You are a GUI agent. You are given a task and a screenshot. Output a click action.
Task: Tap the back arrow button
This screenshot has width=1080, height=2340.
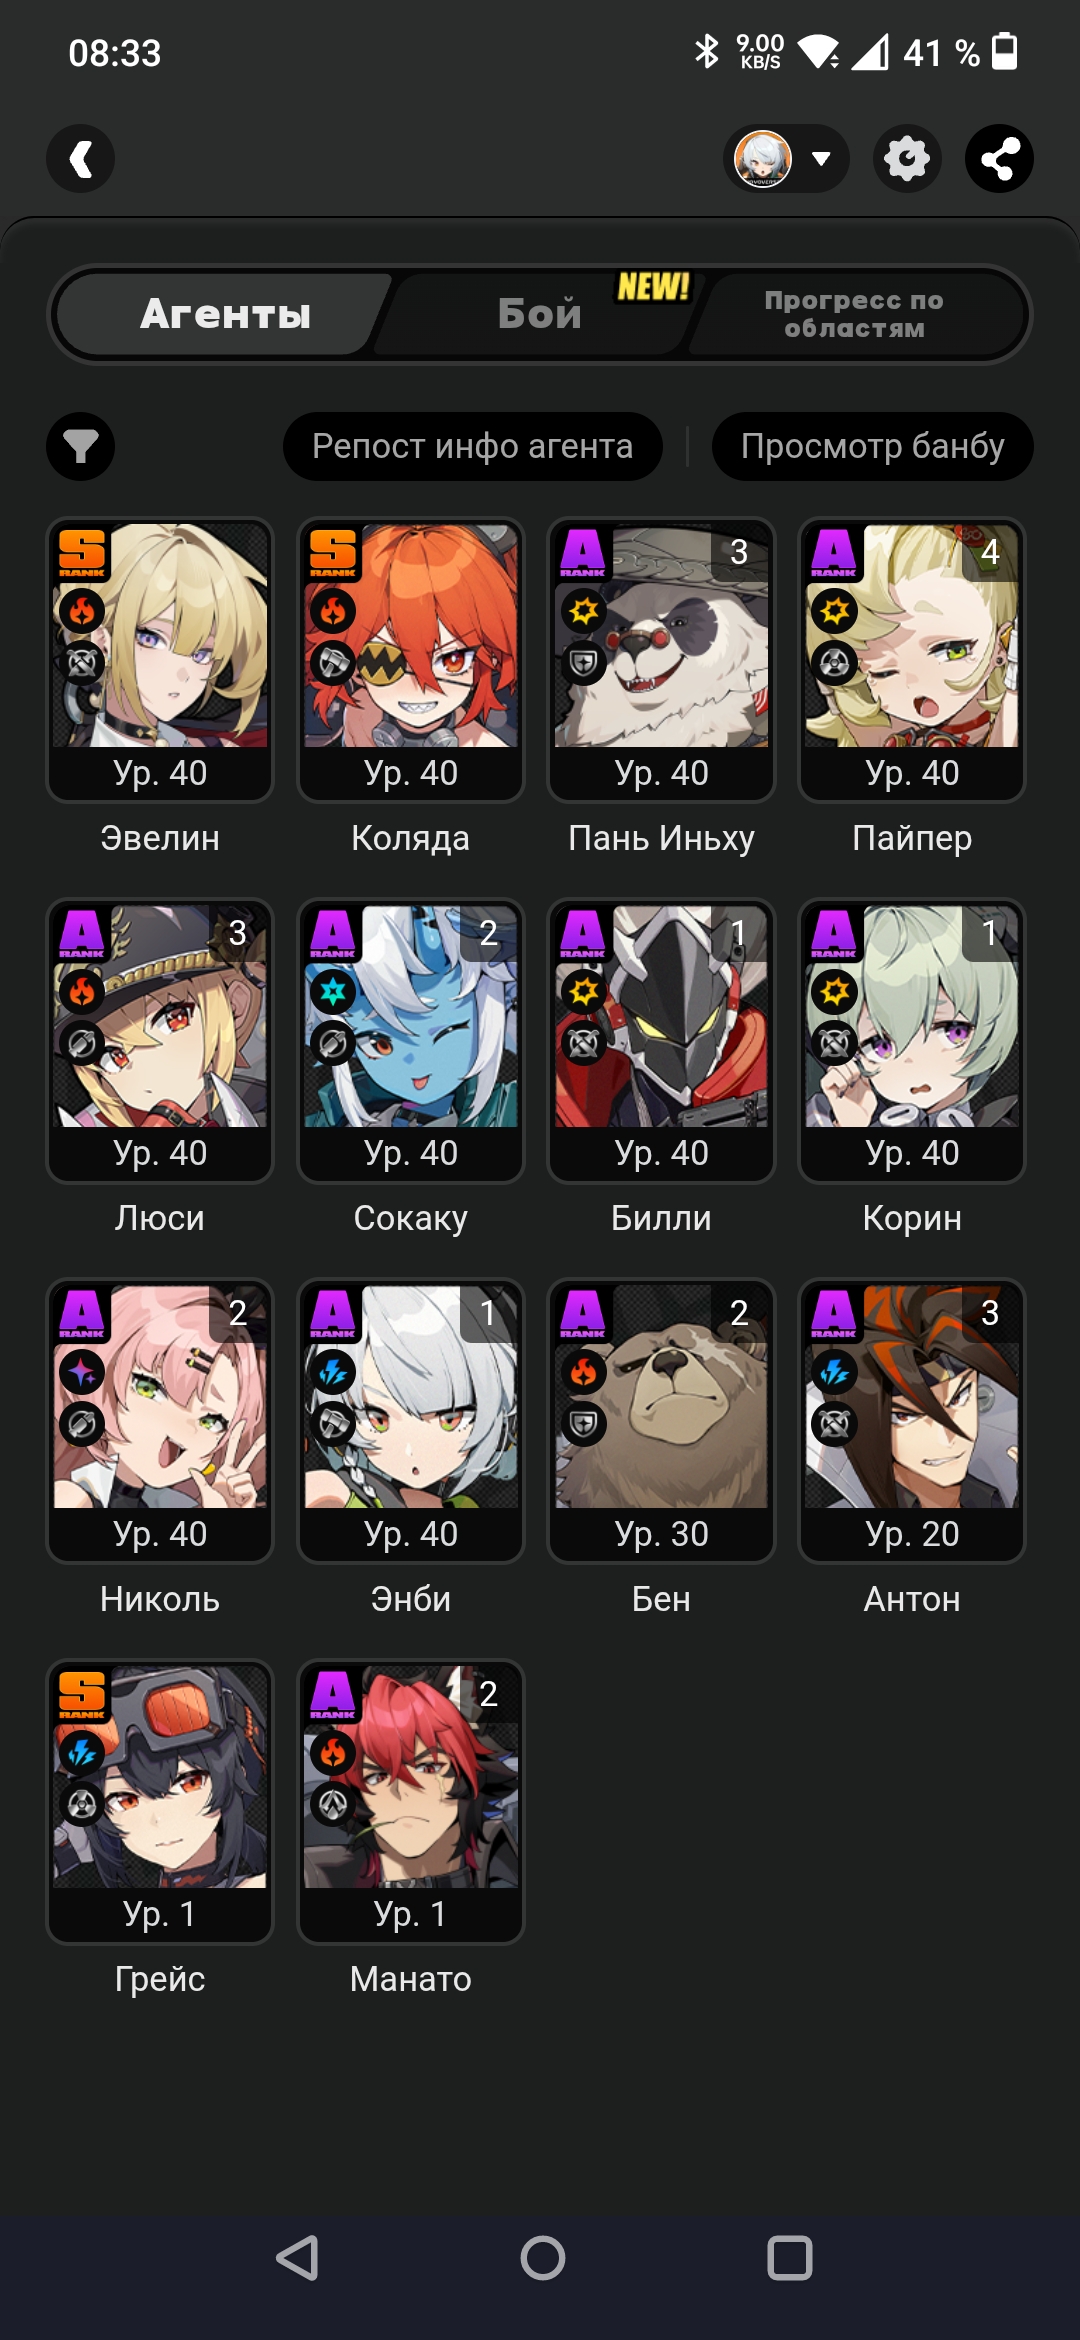point(81,159)
